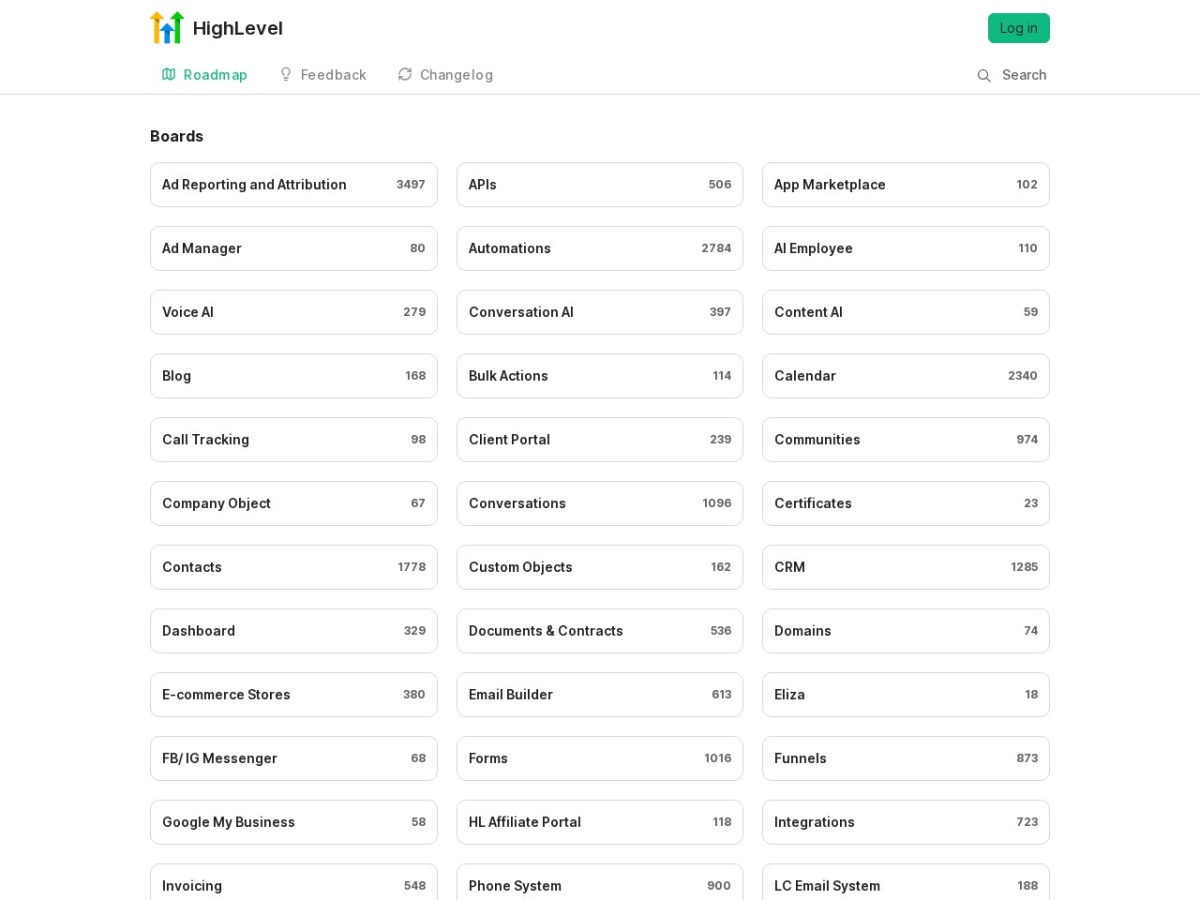Select the Call Tracking board
1200x900 pixels.
pos(294,440)
